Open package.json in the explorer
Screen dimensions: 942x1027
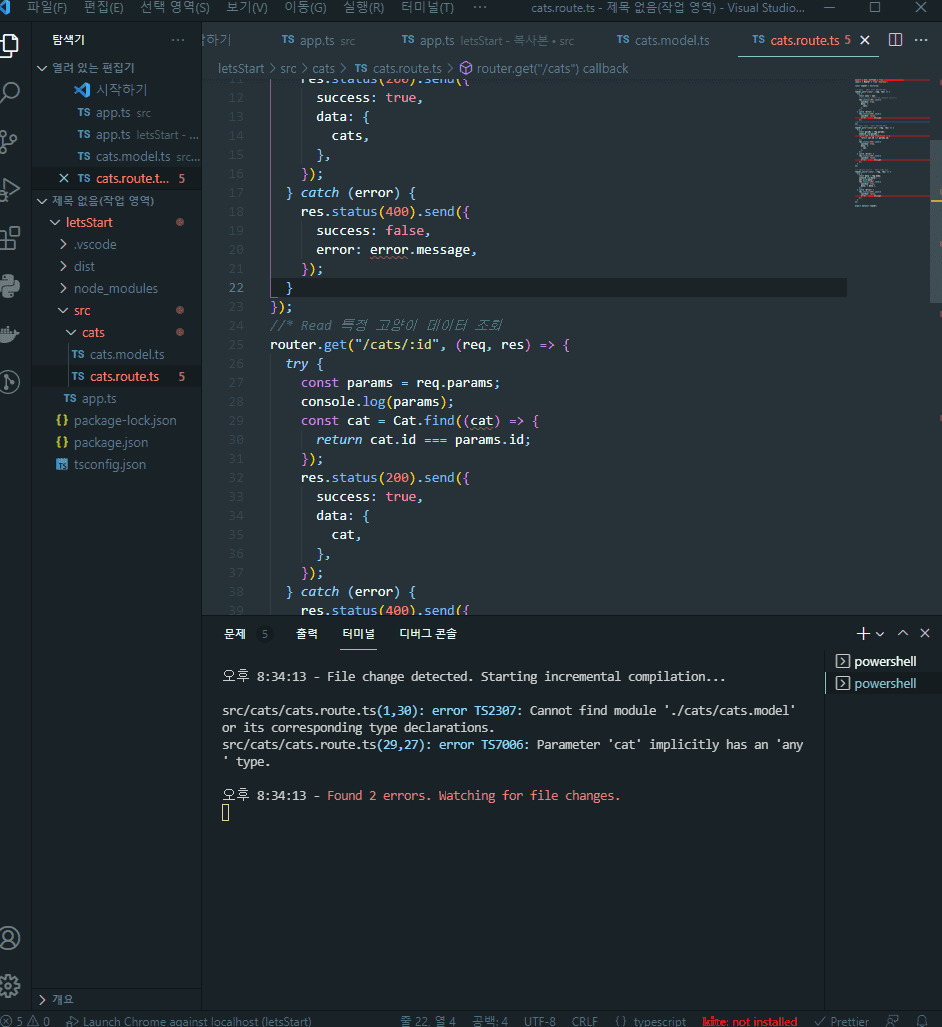(110, 442)
